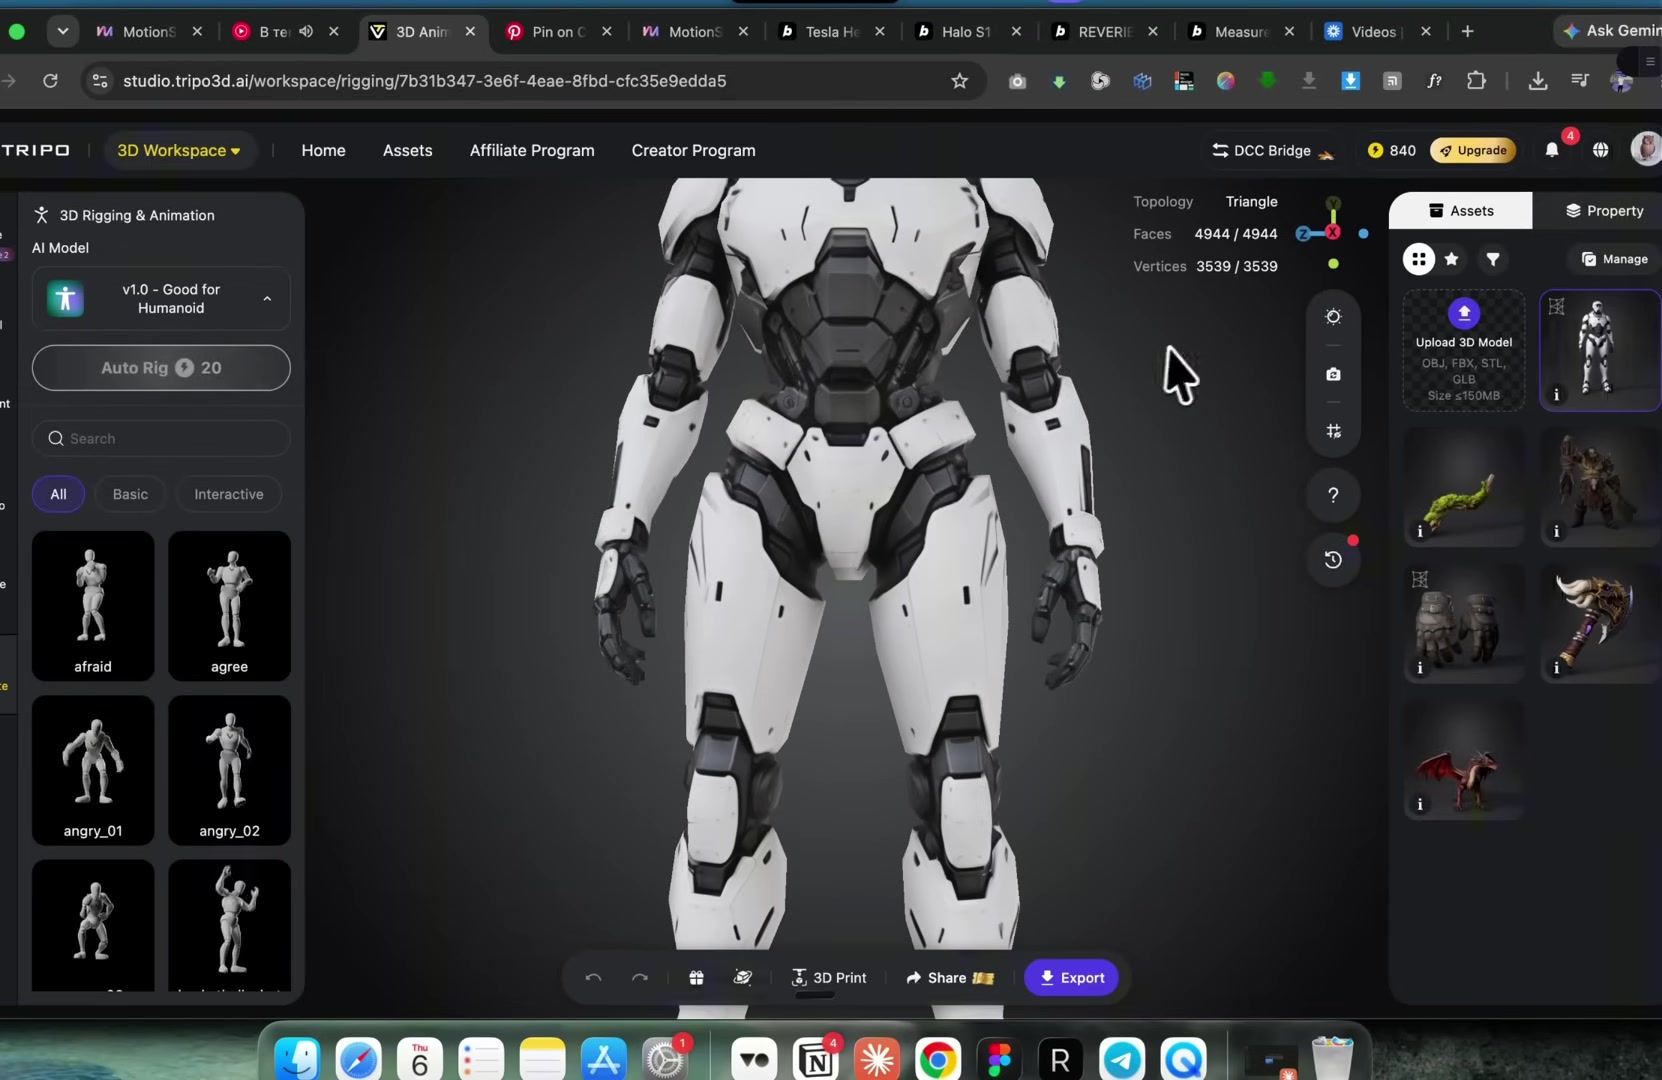The width and height of the screenshot is (1662, 1080).
Task: Open Chrome extensions puzzle icon
Action: pyautogui.click(x=1476, y=81)
